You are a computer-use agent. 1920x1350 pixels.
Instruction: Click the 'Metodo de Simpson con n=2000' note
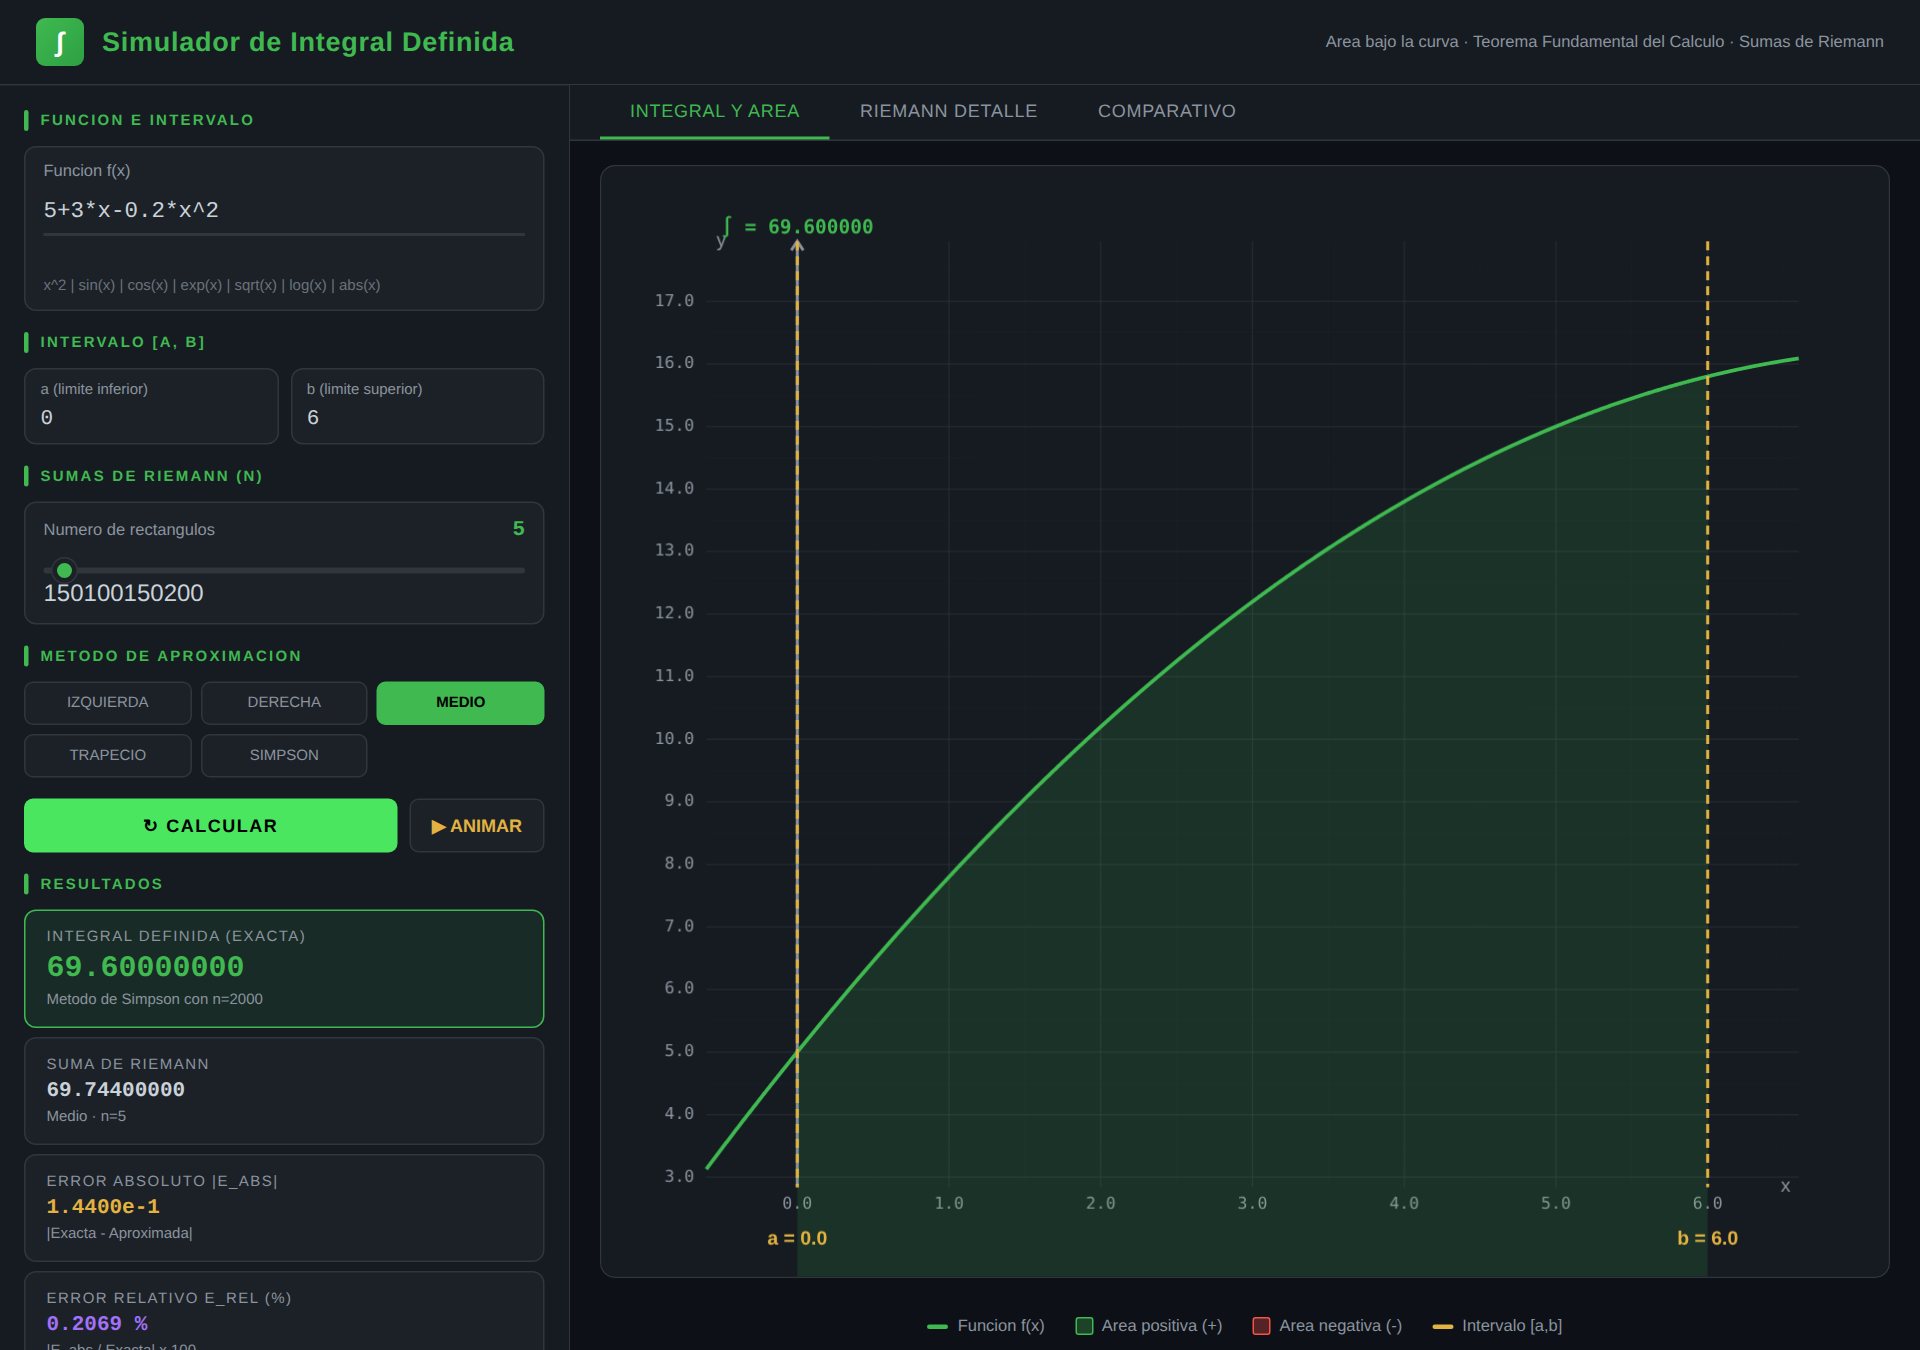[x=154, y=999]
